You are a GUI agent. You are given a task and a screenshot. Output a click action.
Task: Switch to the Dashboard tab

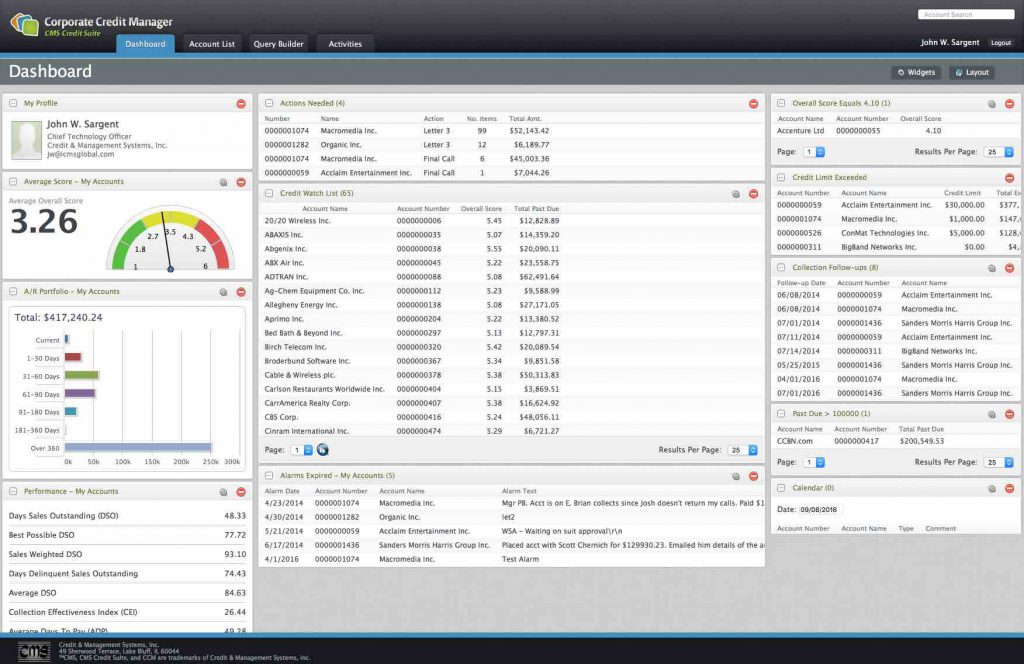point(145,44)
